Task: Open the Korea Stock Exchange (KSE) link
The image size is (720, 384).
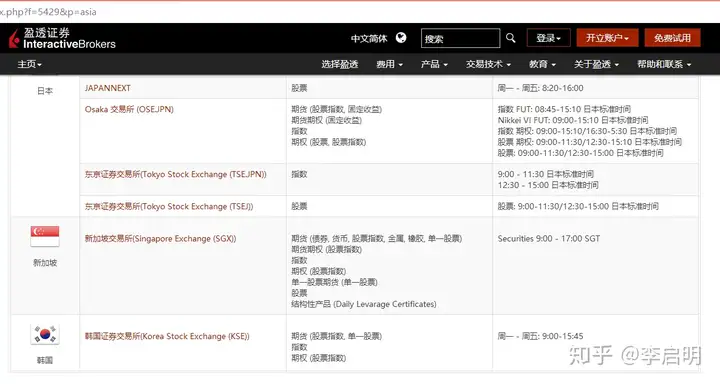Action: pos(167,336)
